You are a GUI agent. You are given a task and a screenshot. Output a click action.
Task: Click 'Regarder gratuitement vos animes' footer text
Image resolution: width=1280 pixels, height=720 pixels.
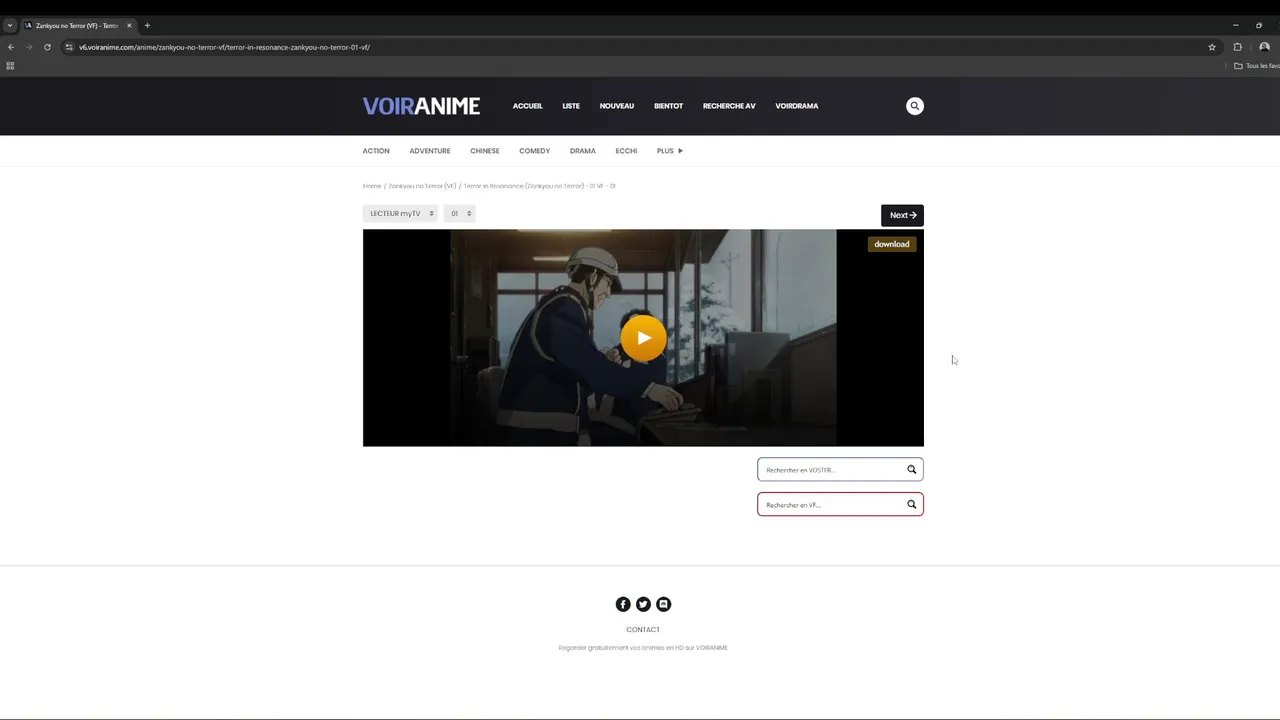(643, 648)
